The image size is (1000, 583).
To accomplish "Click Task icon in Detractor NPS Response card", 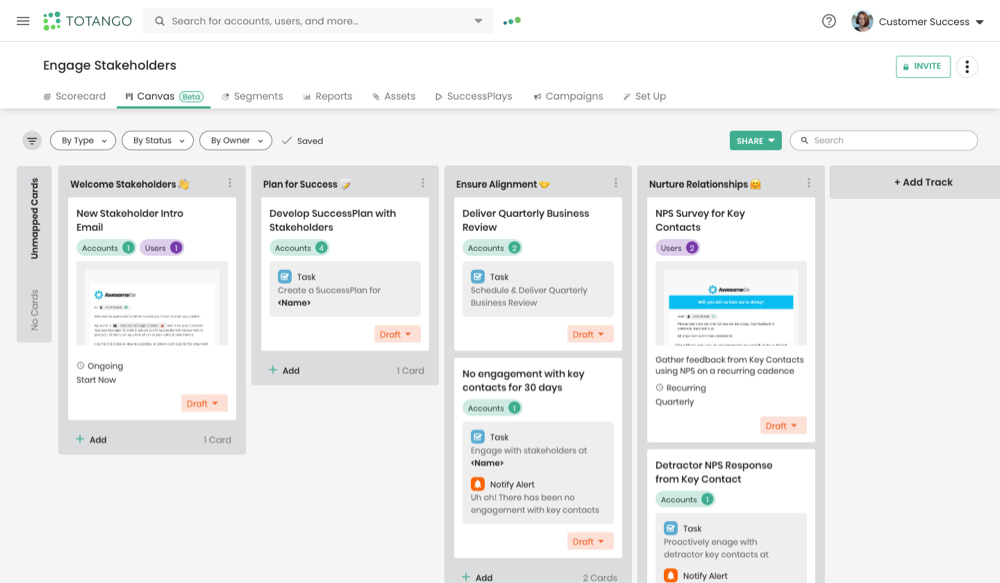I will click(x=671, y=528).
